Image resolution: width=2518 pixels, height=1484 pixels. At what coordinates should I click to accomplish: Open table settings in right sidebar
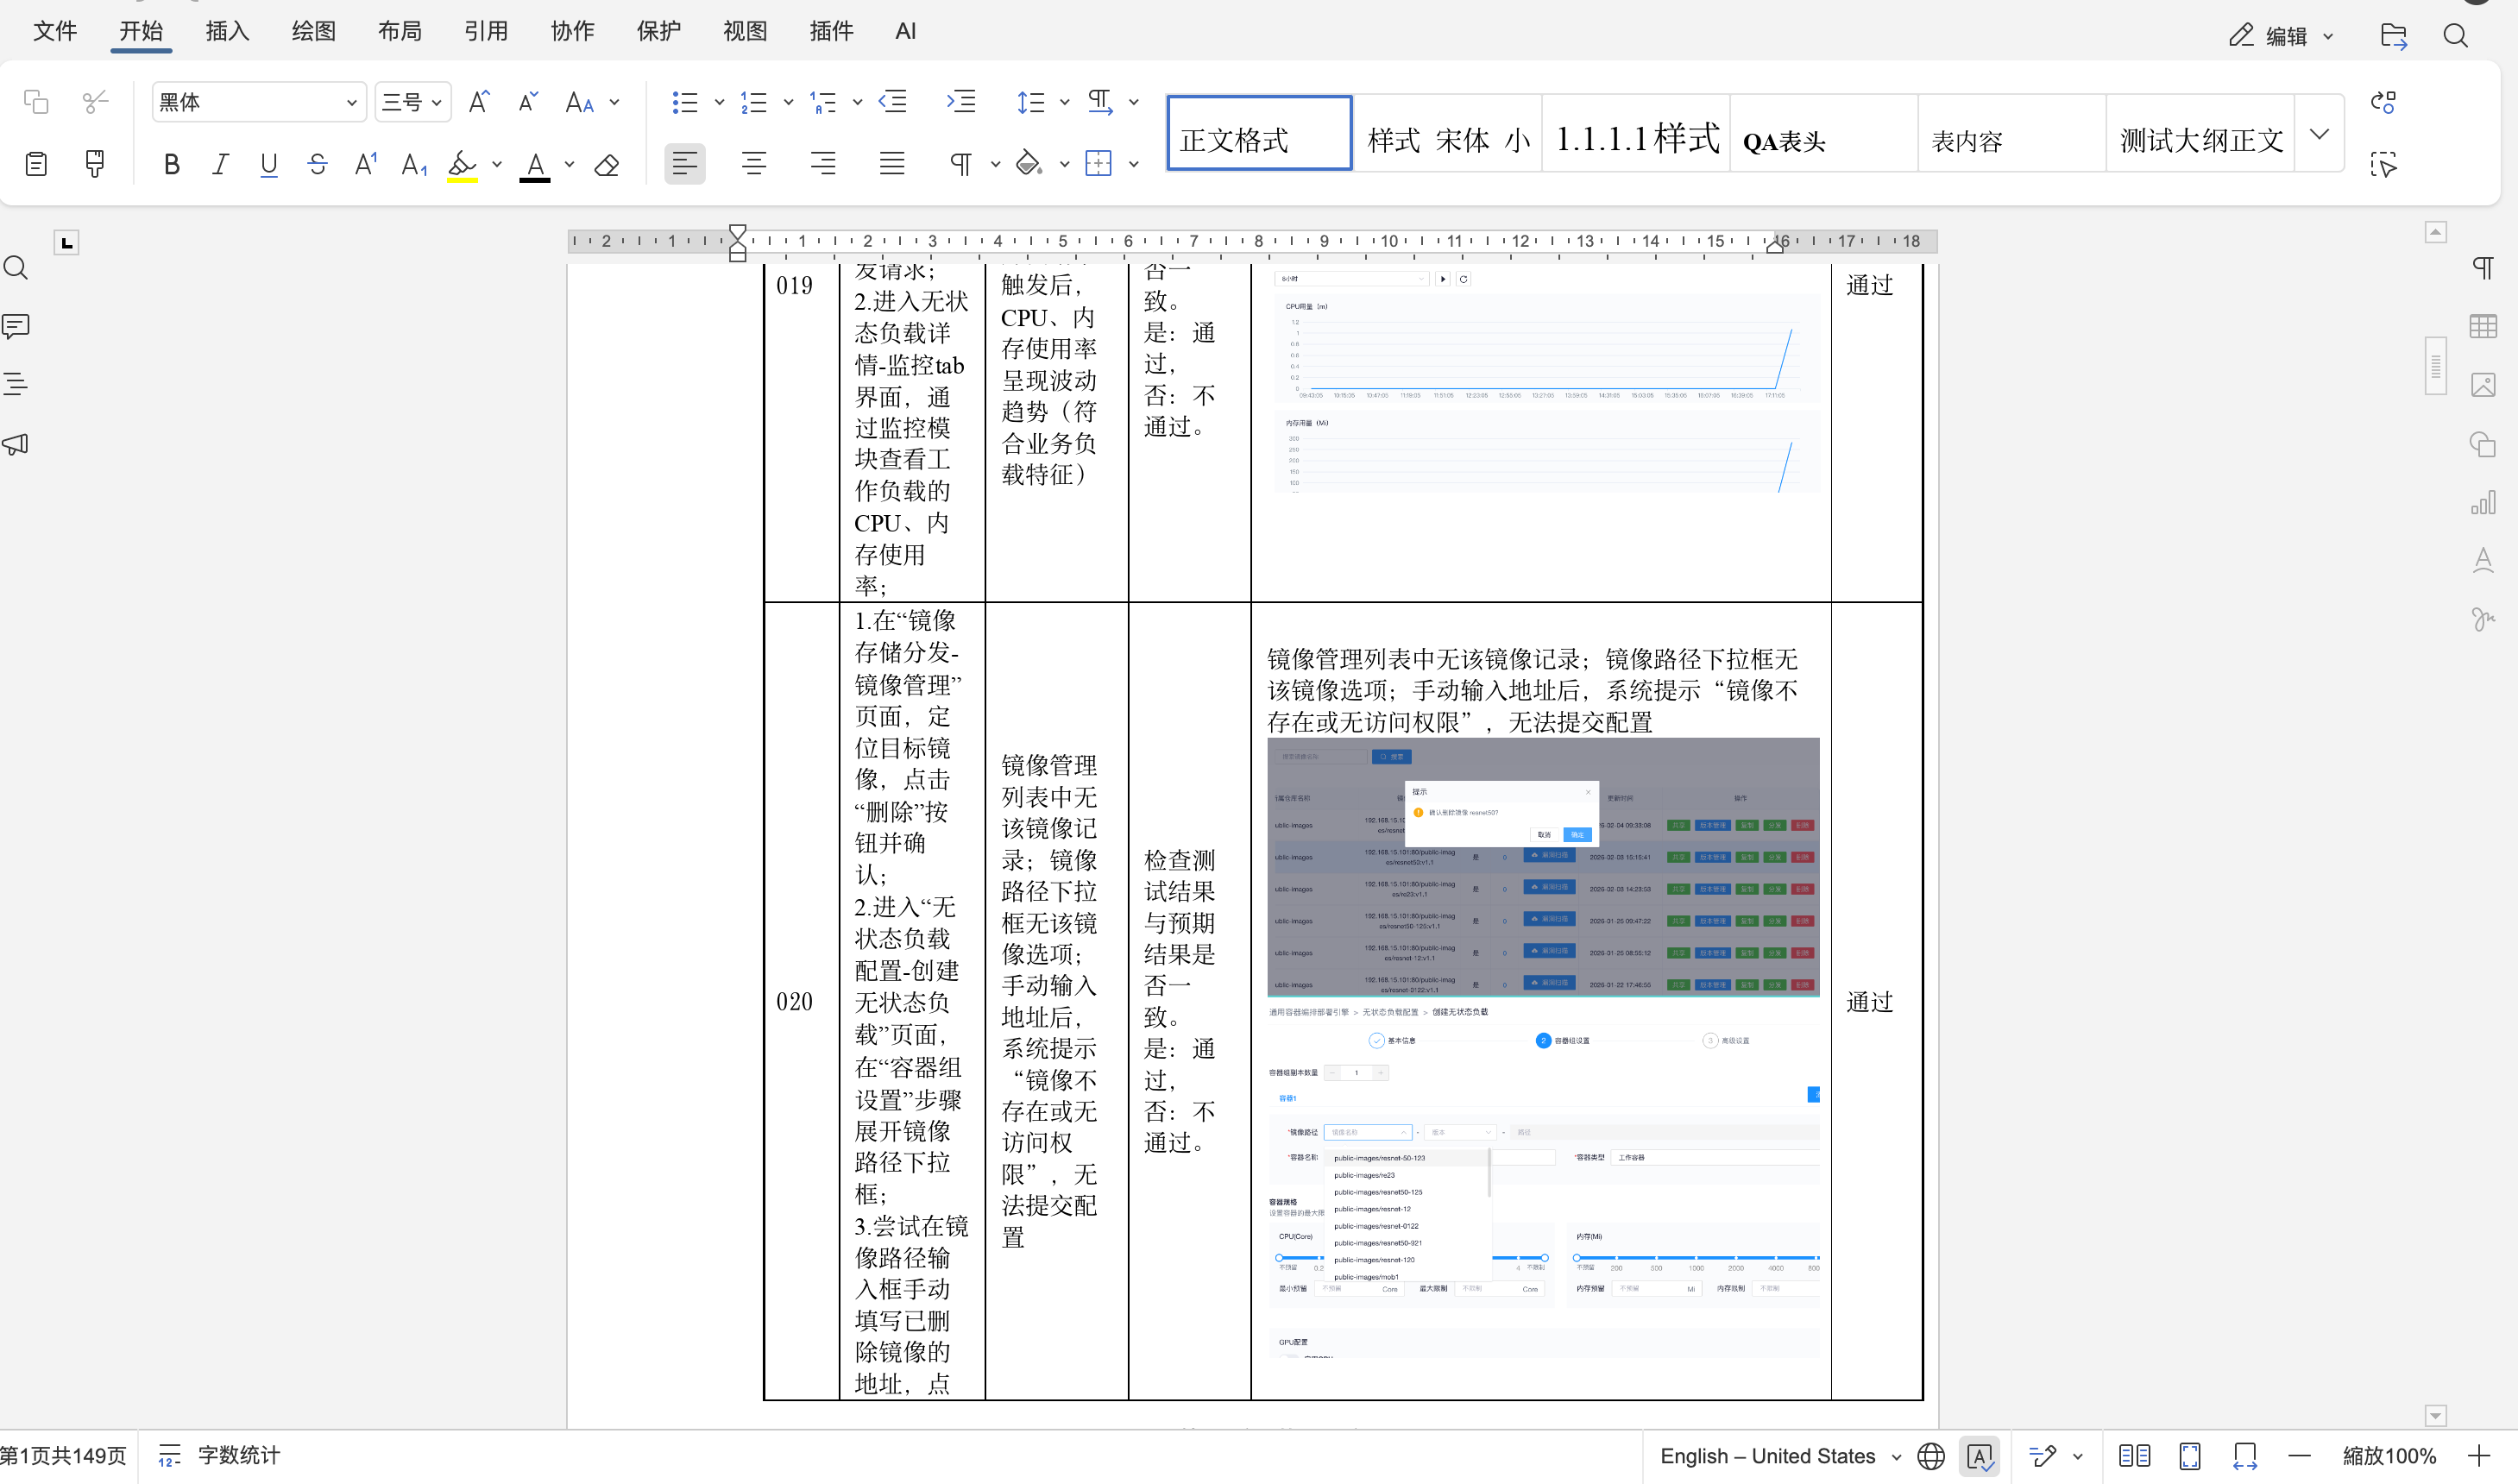[x=2482, y=326]
